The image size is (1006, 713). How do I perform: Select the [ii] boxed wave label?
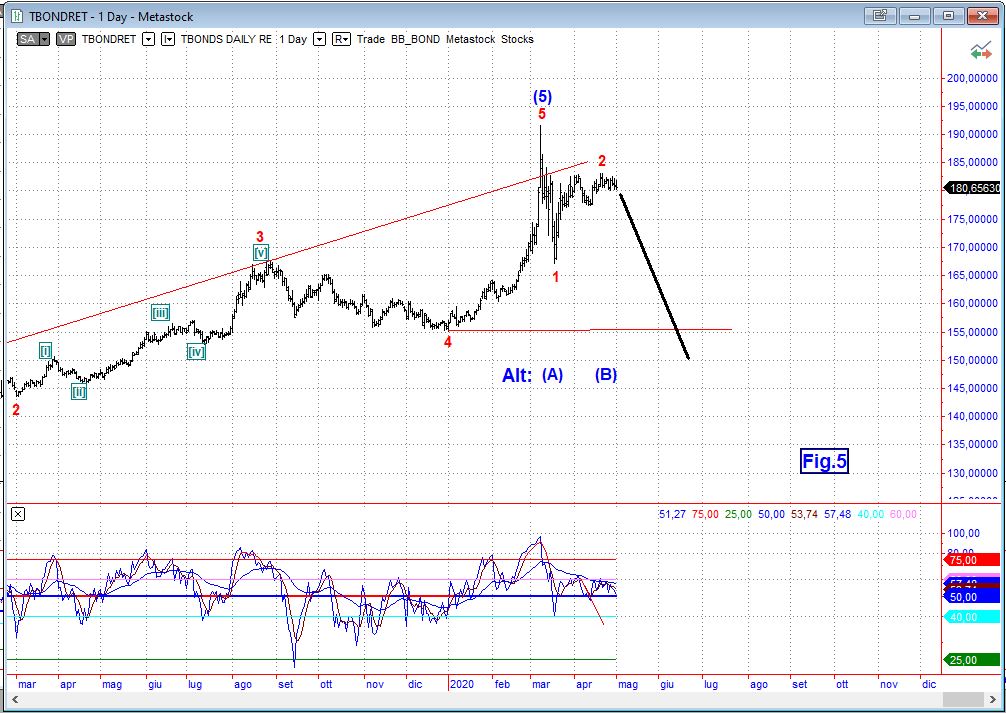pos(79,391)
